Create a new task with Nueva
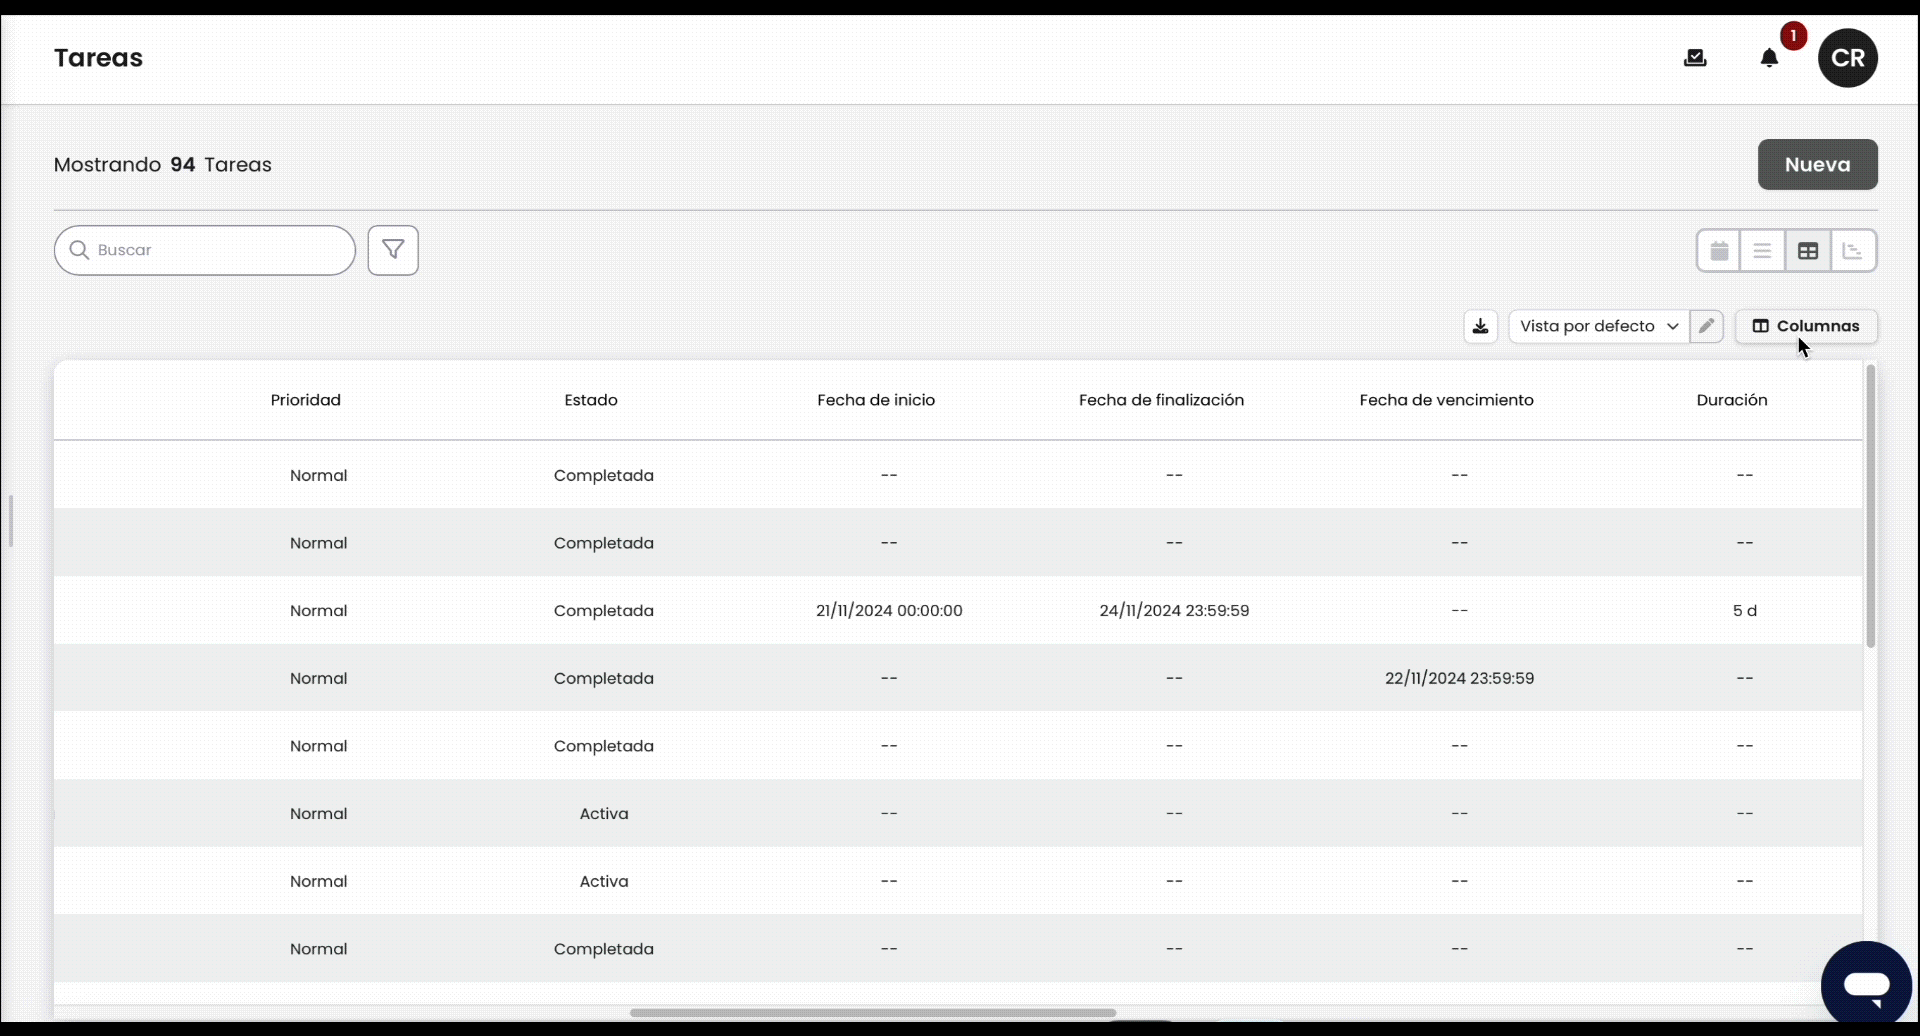1920x1036 pixels. point(1818,164)
